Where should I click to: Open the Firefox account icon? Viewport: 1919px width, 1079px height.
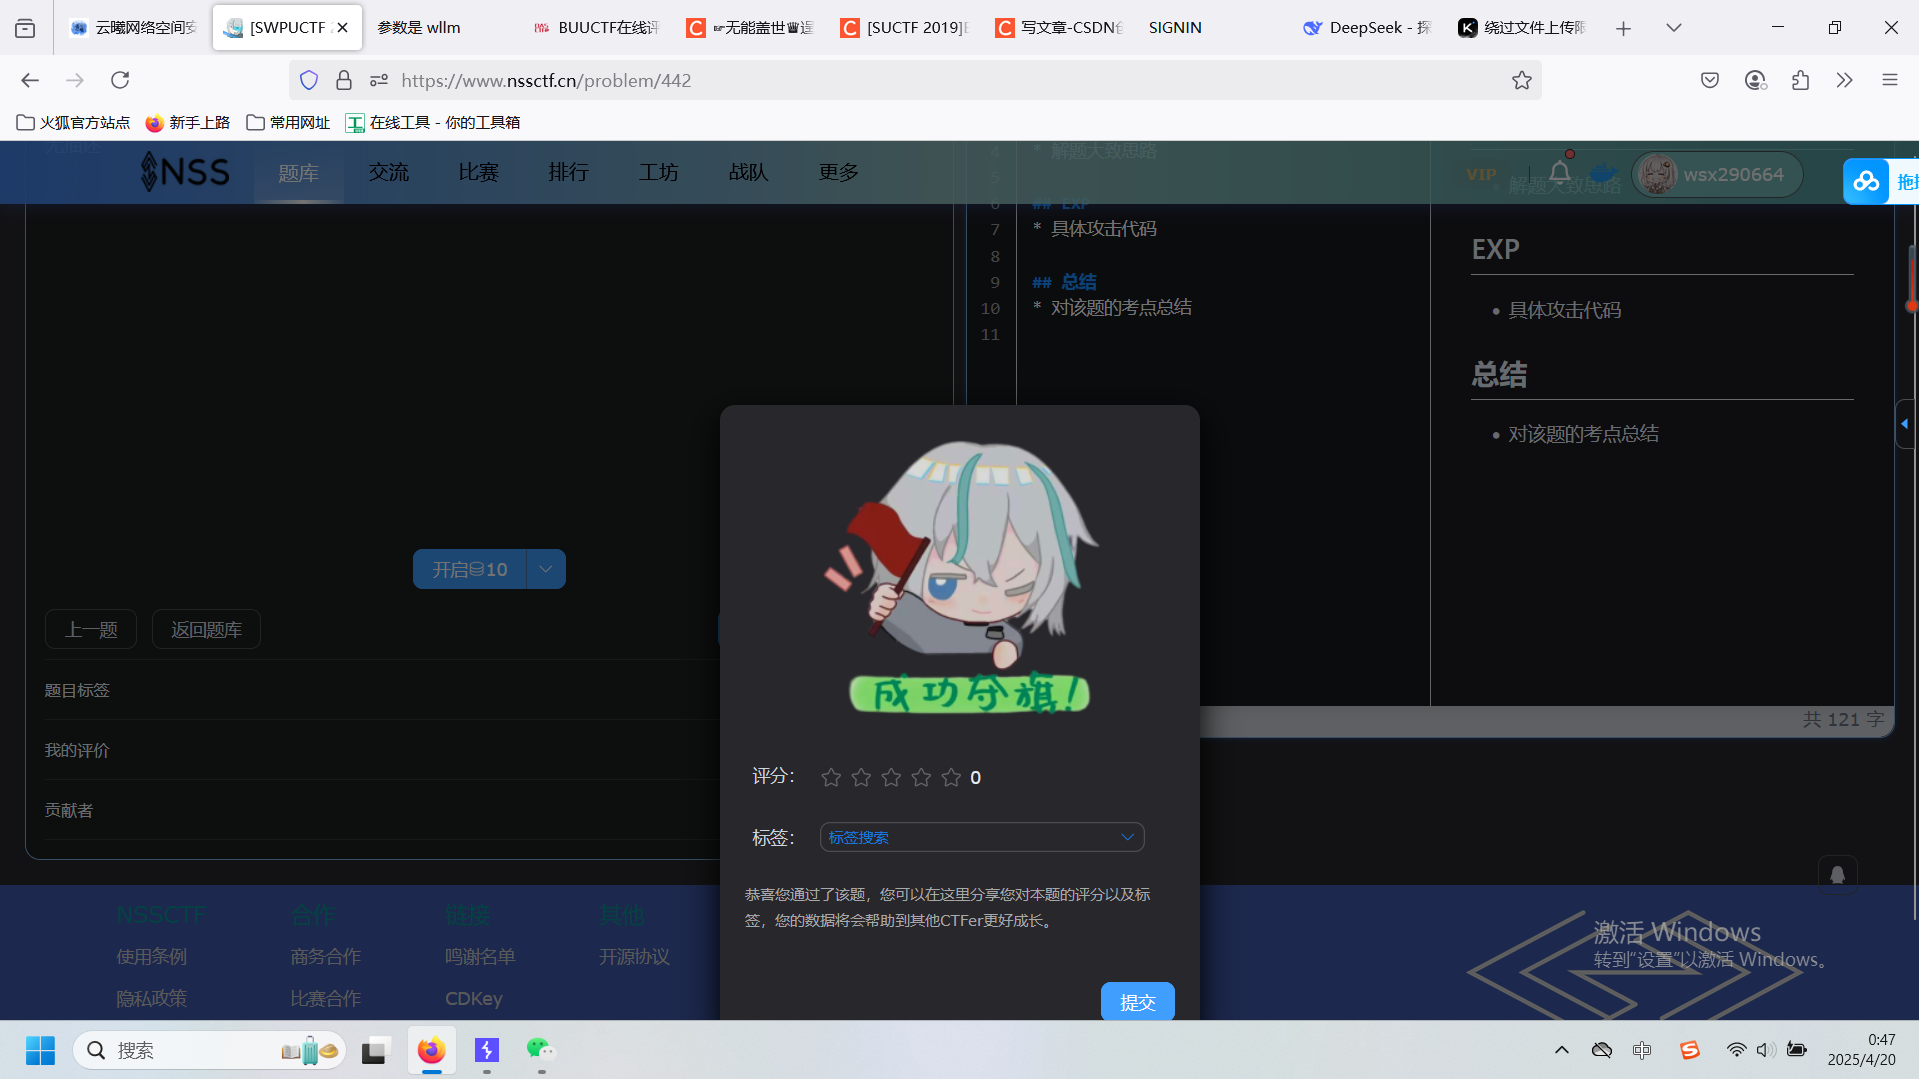1755,80
